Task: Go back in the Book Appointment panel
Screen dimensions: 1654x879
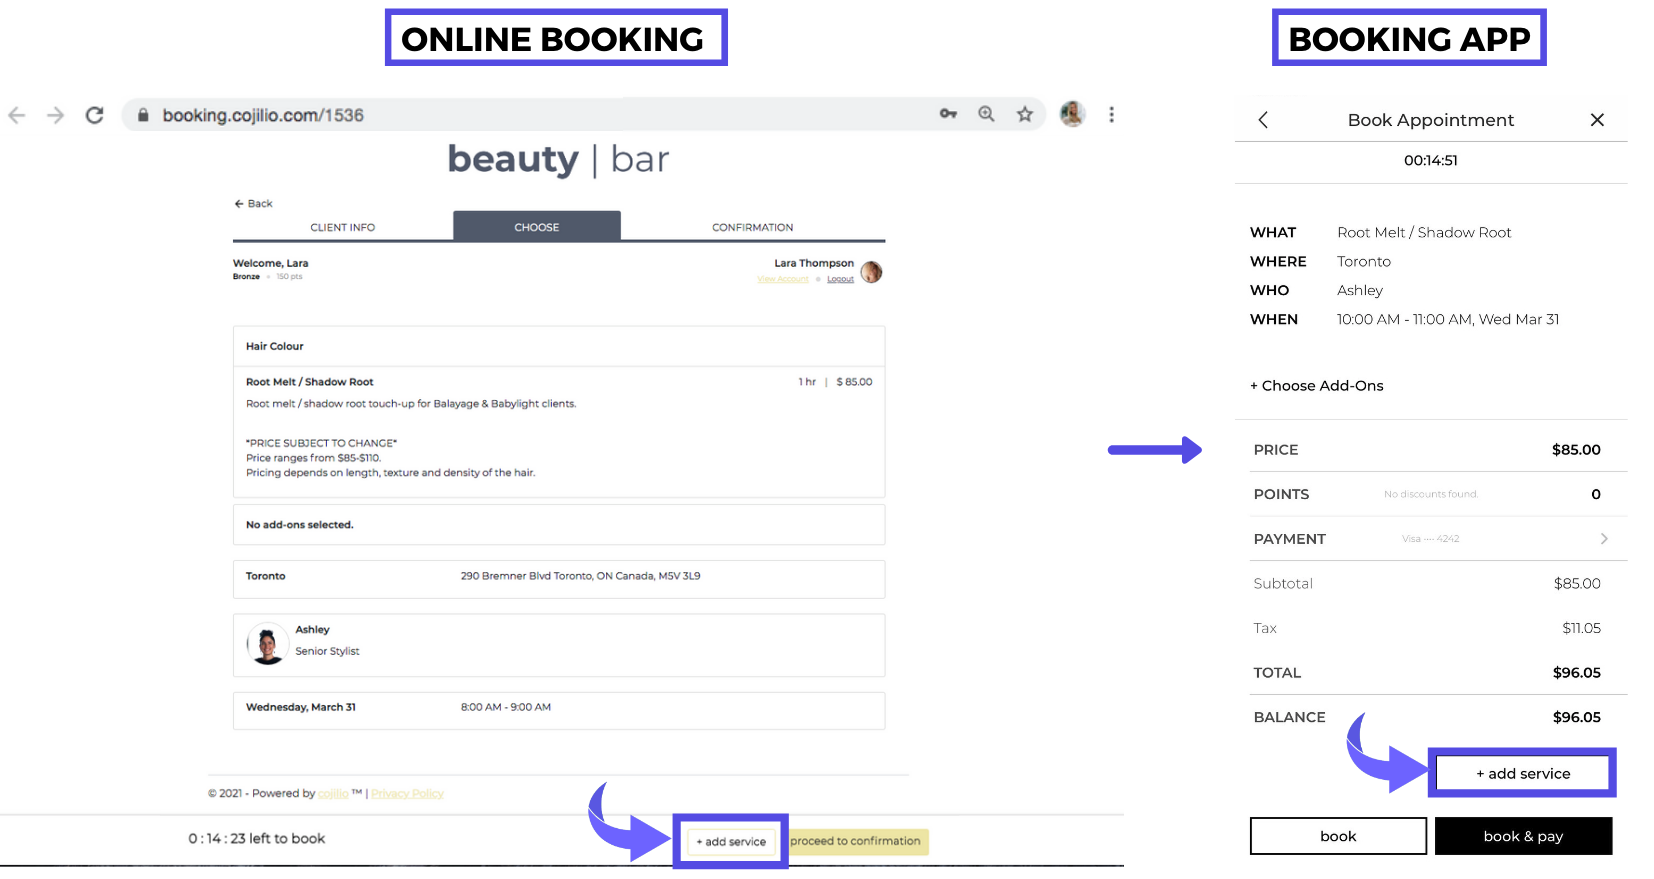Action: [x=1263, y=120]
